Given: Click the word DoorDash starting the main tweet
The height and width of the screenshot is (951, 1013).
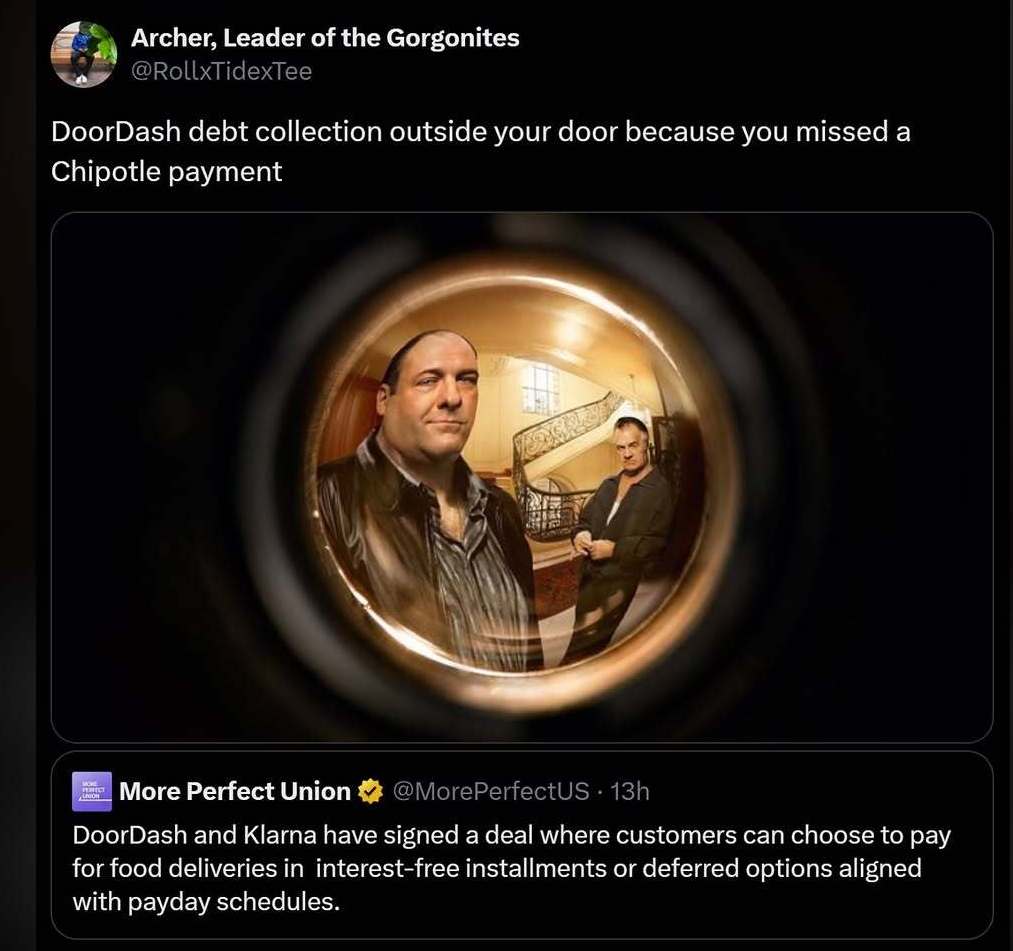Looking at the screenshot, I should 116,132.
